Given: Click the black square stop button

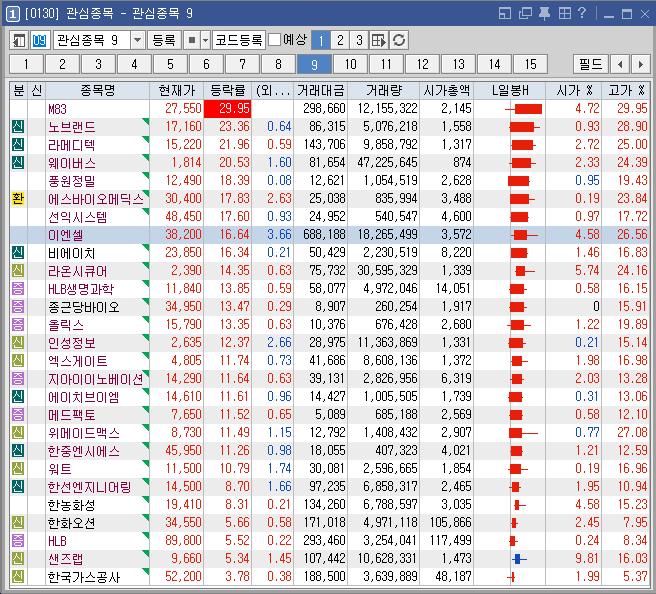Looking at the screenshot, I should pos(192,41).
